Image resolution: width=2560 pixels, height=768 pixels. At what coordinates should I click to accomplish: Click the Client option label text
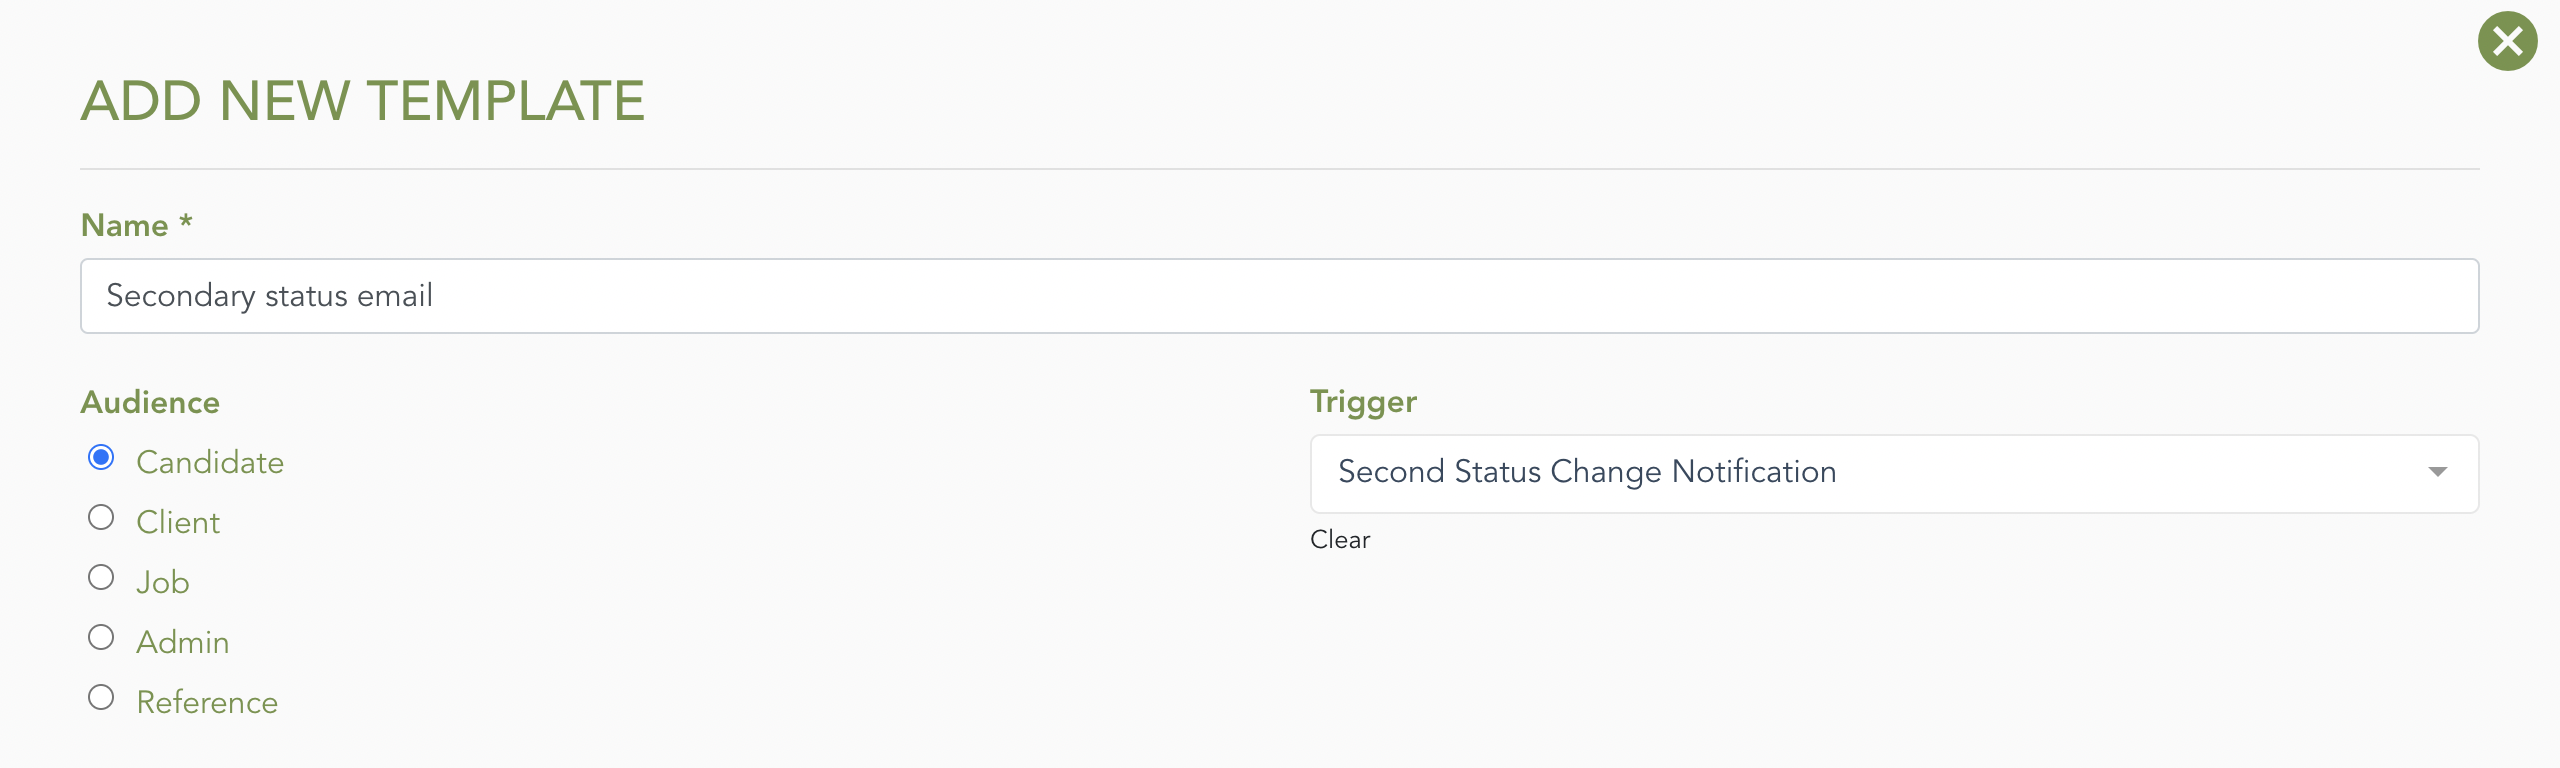tap(178, 522)
